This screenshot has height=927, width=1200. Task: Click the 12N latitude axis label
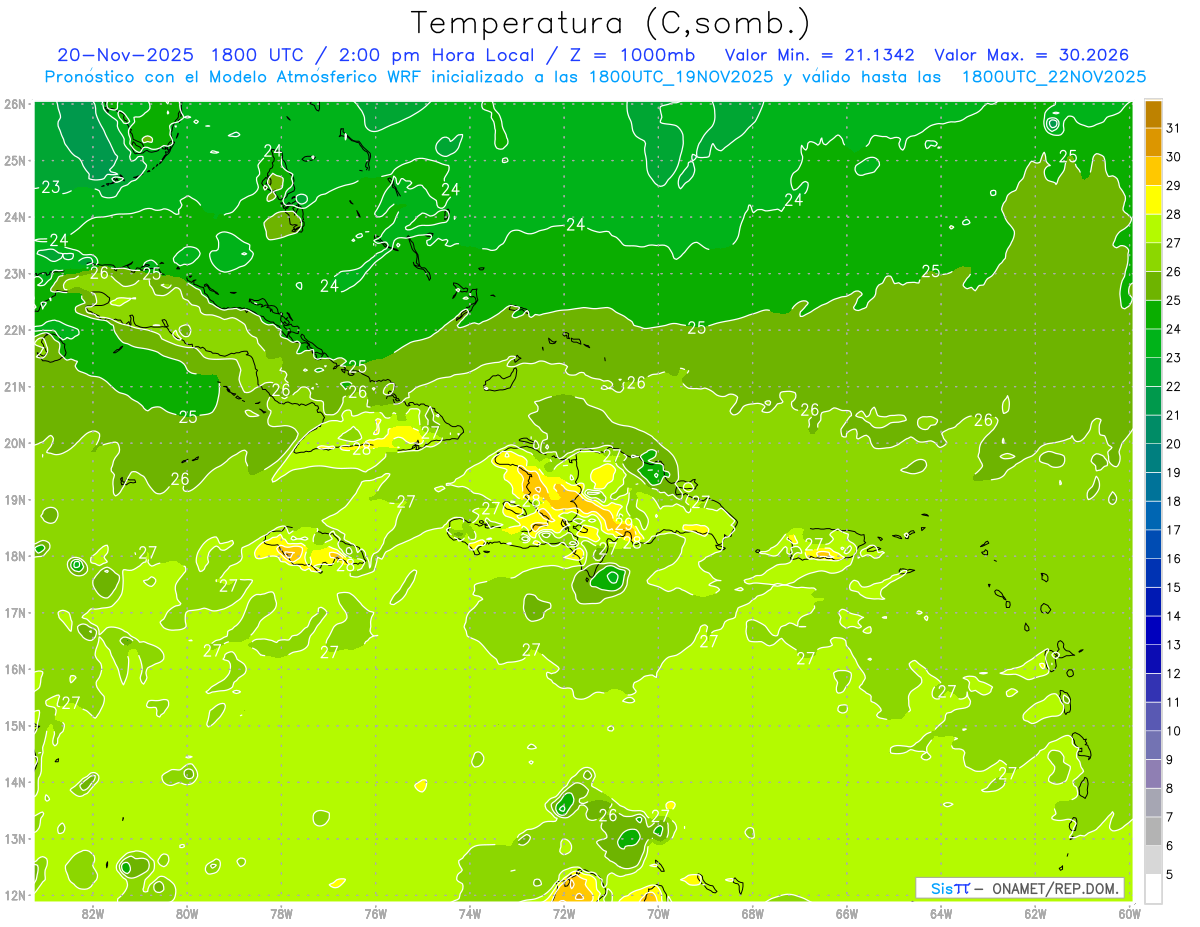[15, 895]
